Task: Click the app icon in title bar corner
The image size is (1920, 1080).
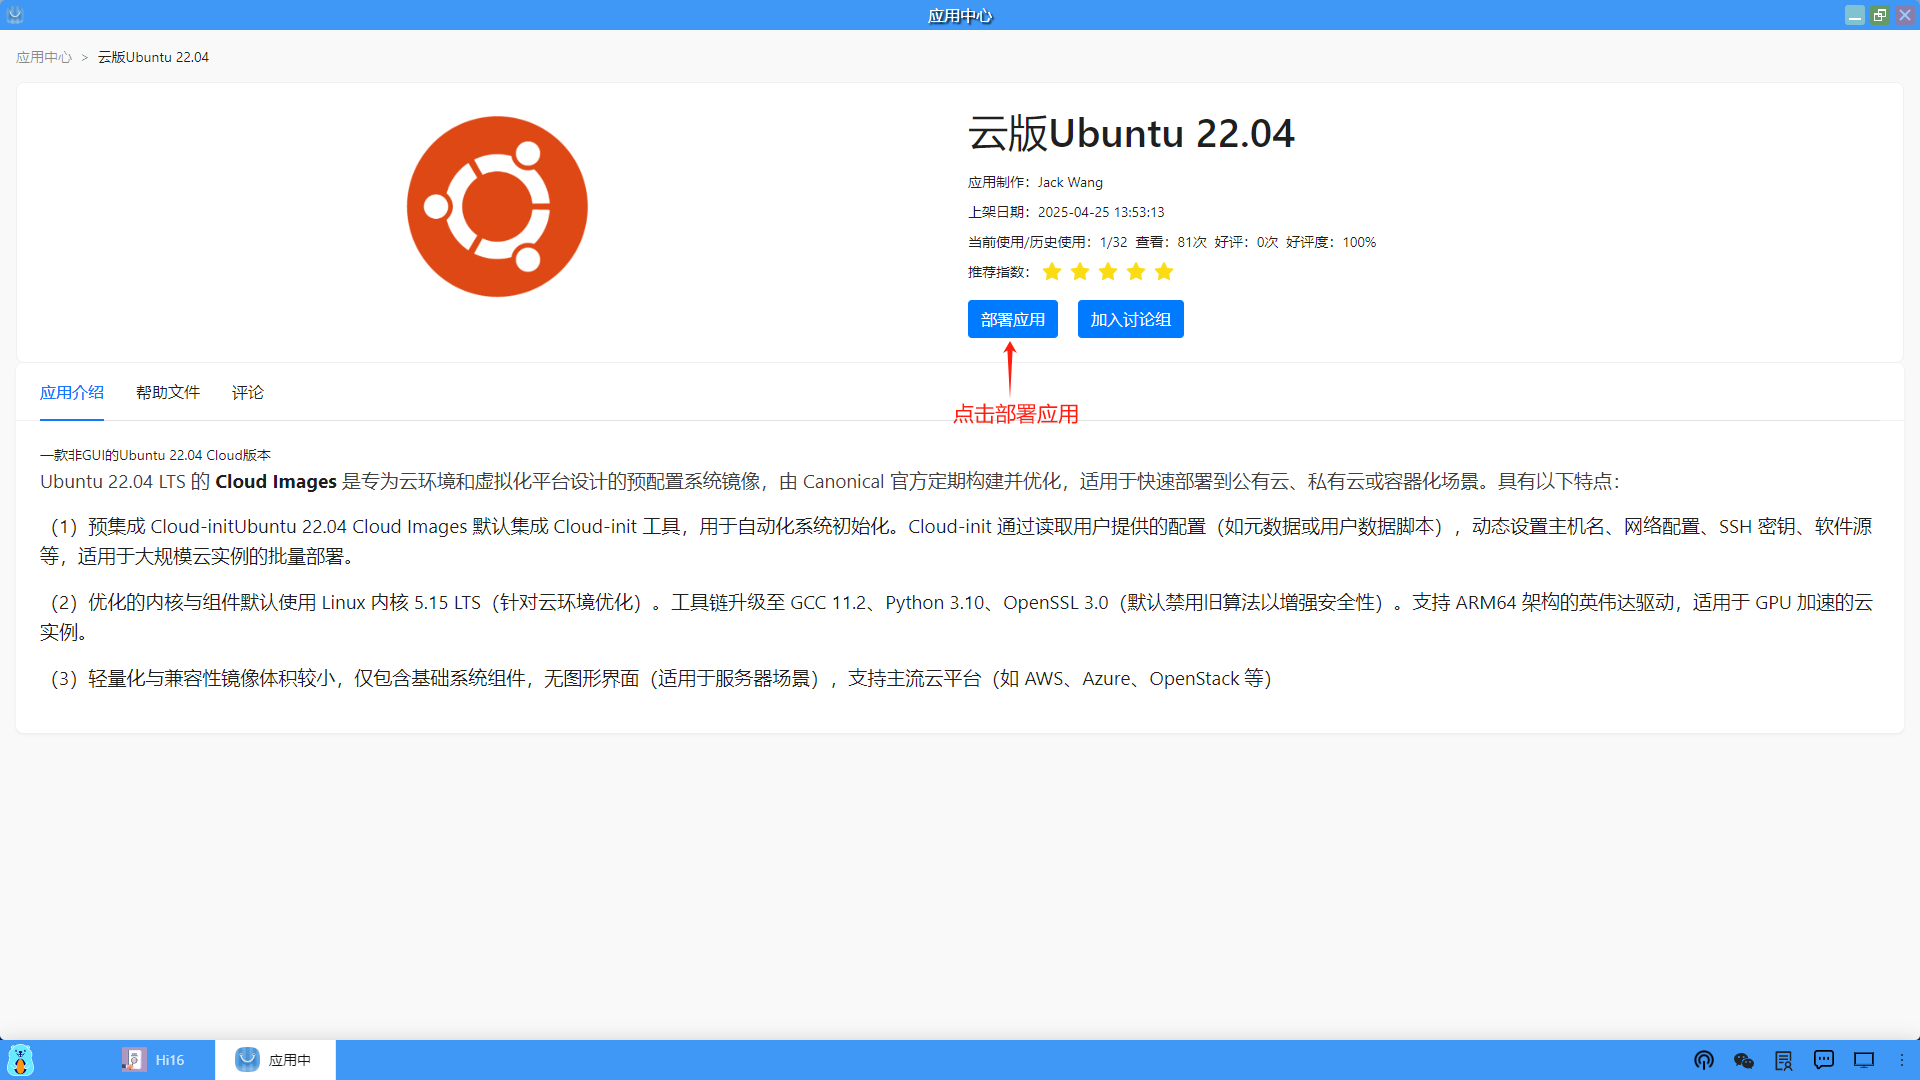Action: click(14, 15)
